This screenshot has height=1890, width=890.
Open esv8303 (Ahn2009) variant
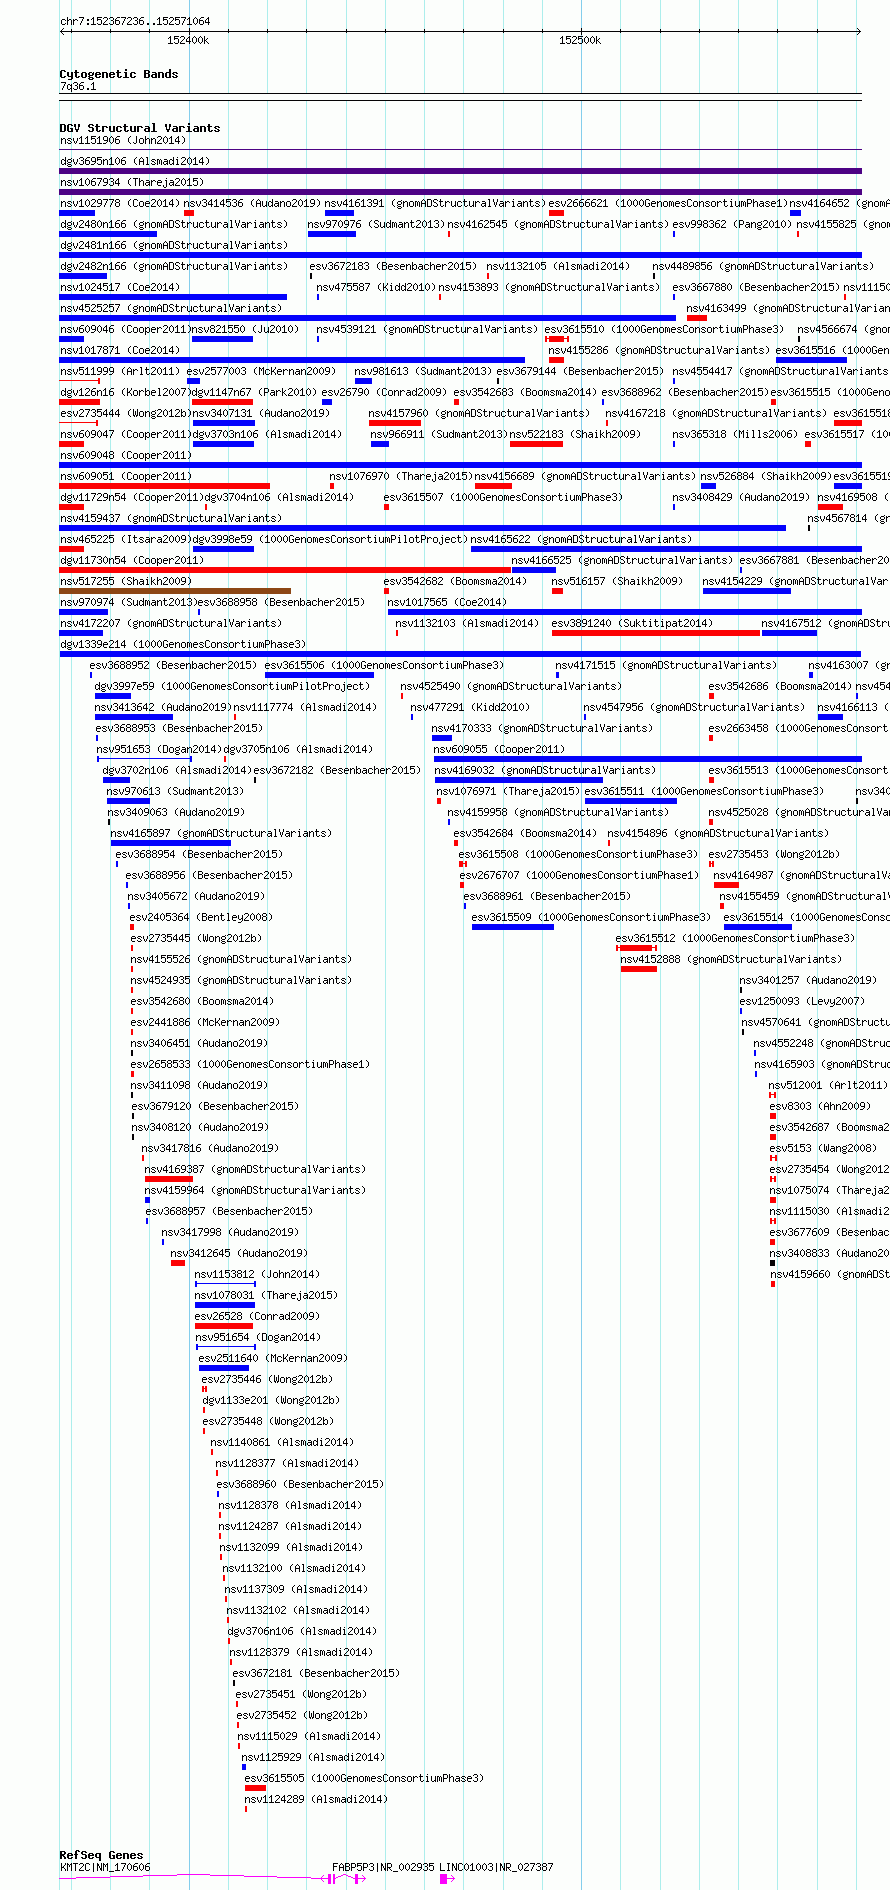pyautogui.click(x=820, y=1106)
